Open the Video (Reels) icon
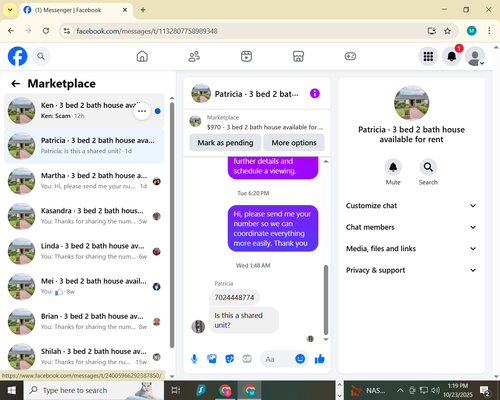The width and height of the screenshot is (500, 400). point(246,56)
